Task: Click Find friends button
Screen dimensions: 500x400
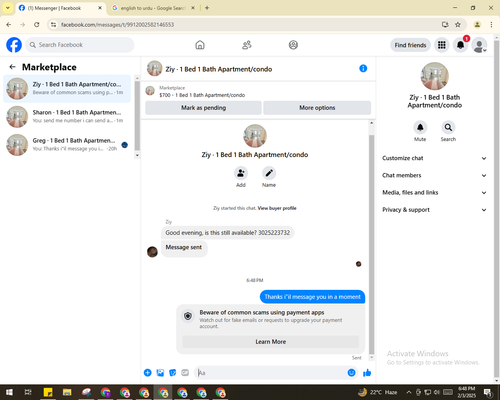Action: [410, 45]
